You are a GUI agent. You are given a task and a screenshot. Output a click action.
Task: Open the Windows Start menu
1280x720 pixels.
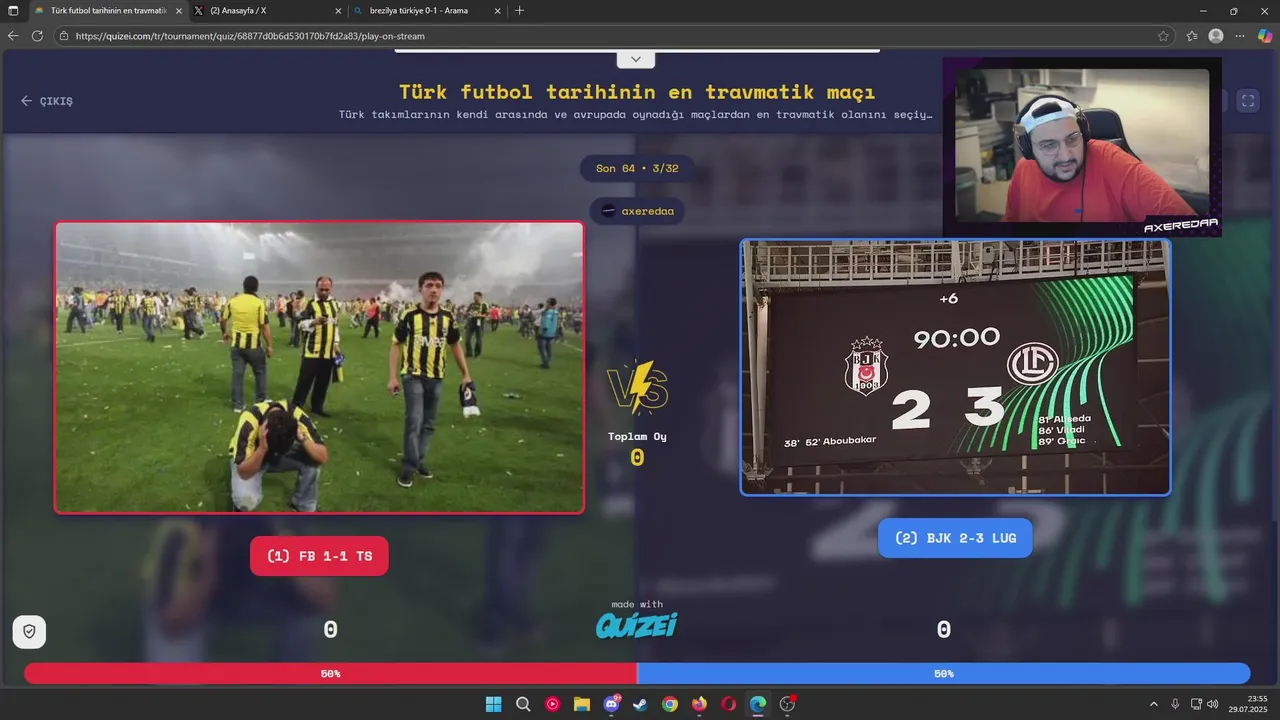pos(493,704)
